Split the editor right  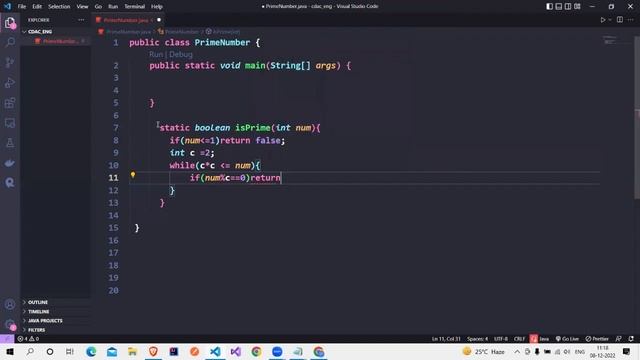pyautogui.click(x=620, y=20)
